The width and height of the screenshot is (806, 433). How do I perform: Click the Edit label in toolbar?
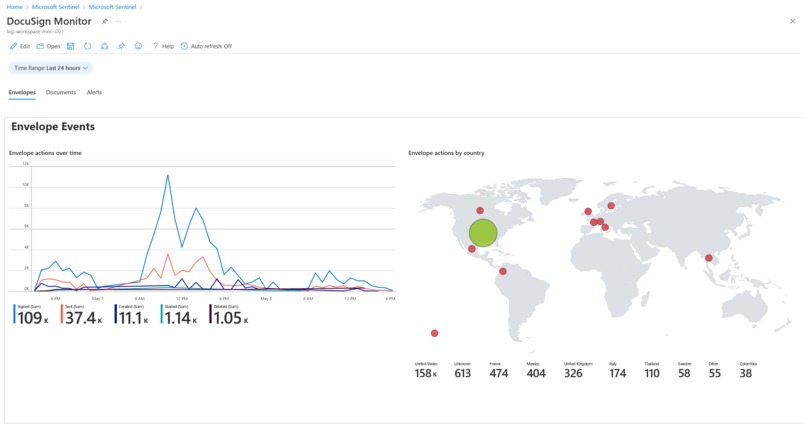click(25, 46)
